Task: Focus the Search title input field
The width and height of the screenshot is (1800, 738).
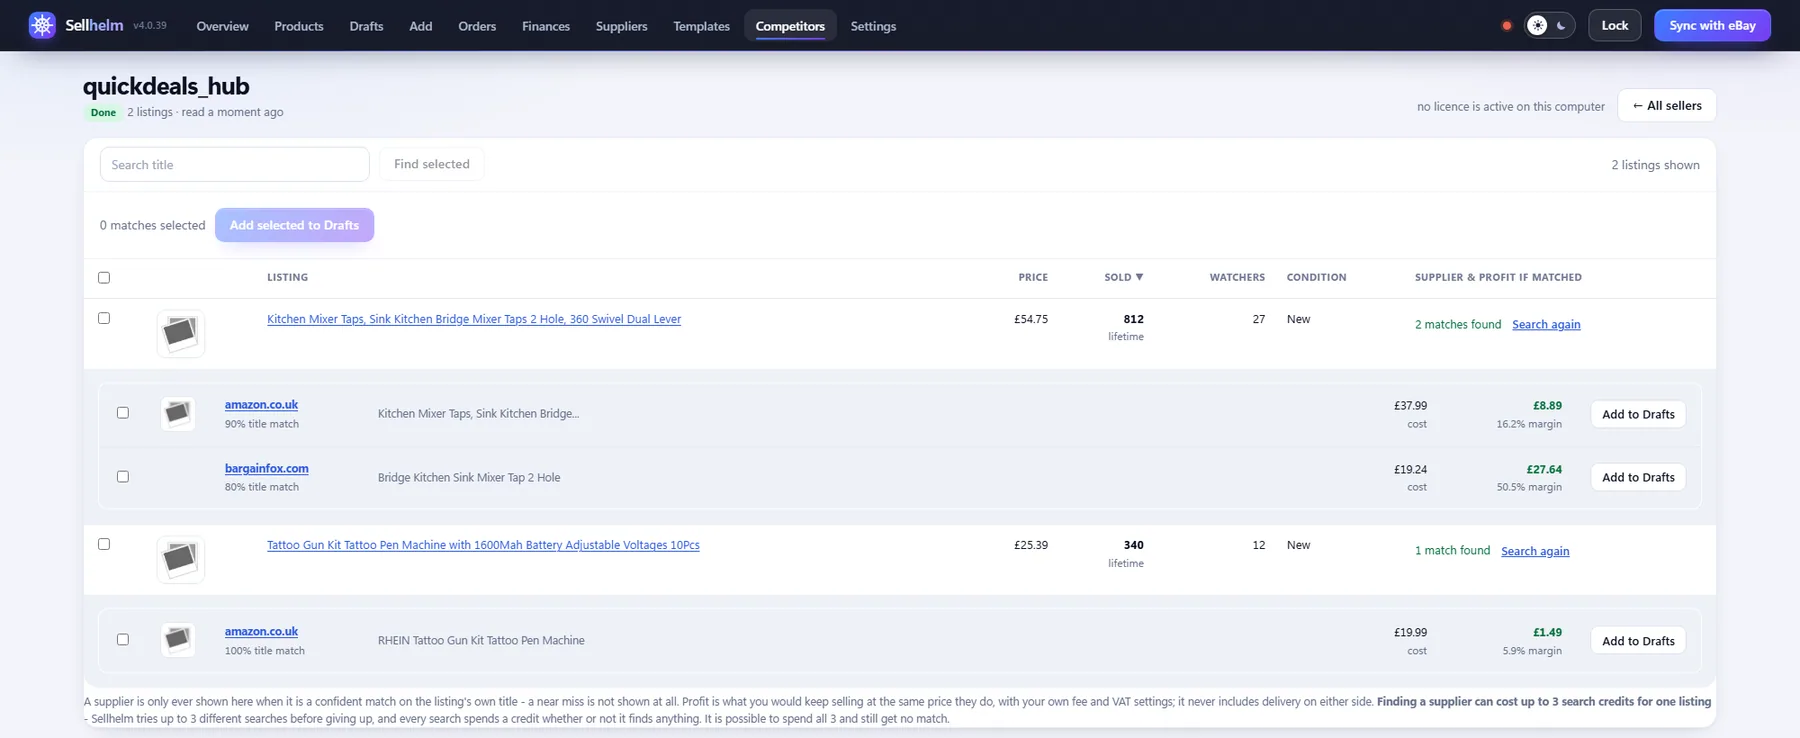Action: [235, 164]
